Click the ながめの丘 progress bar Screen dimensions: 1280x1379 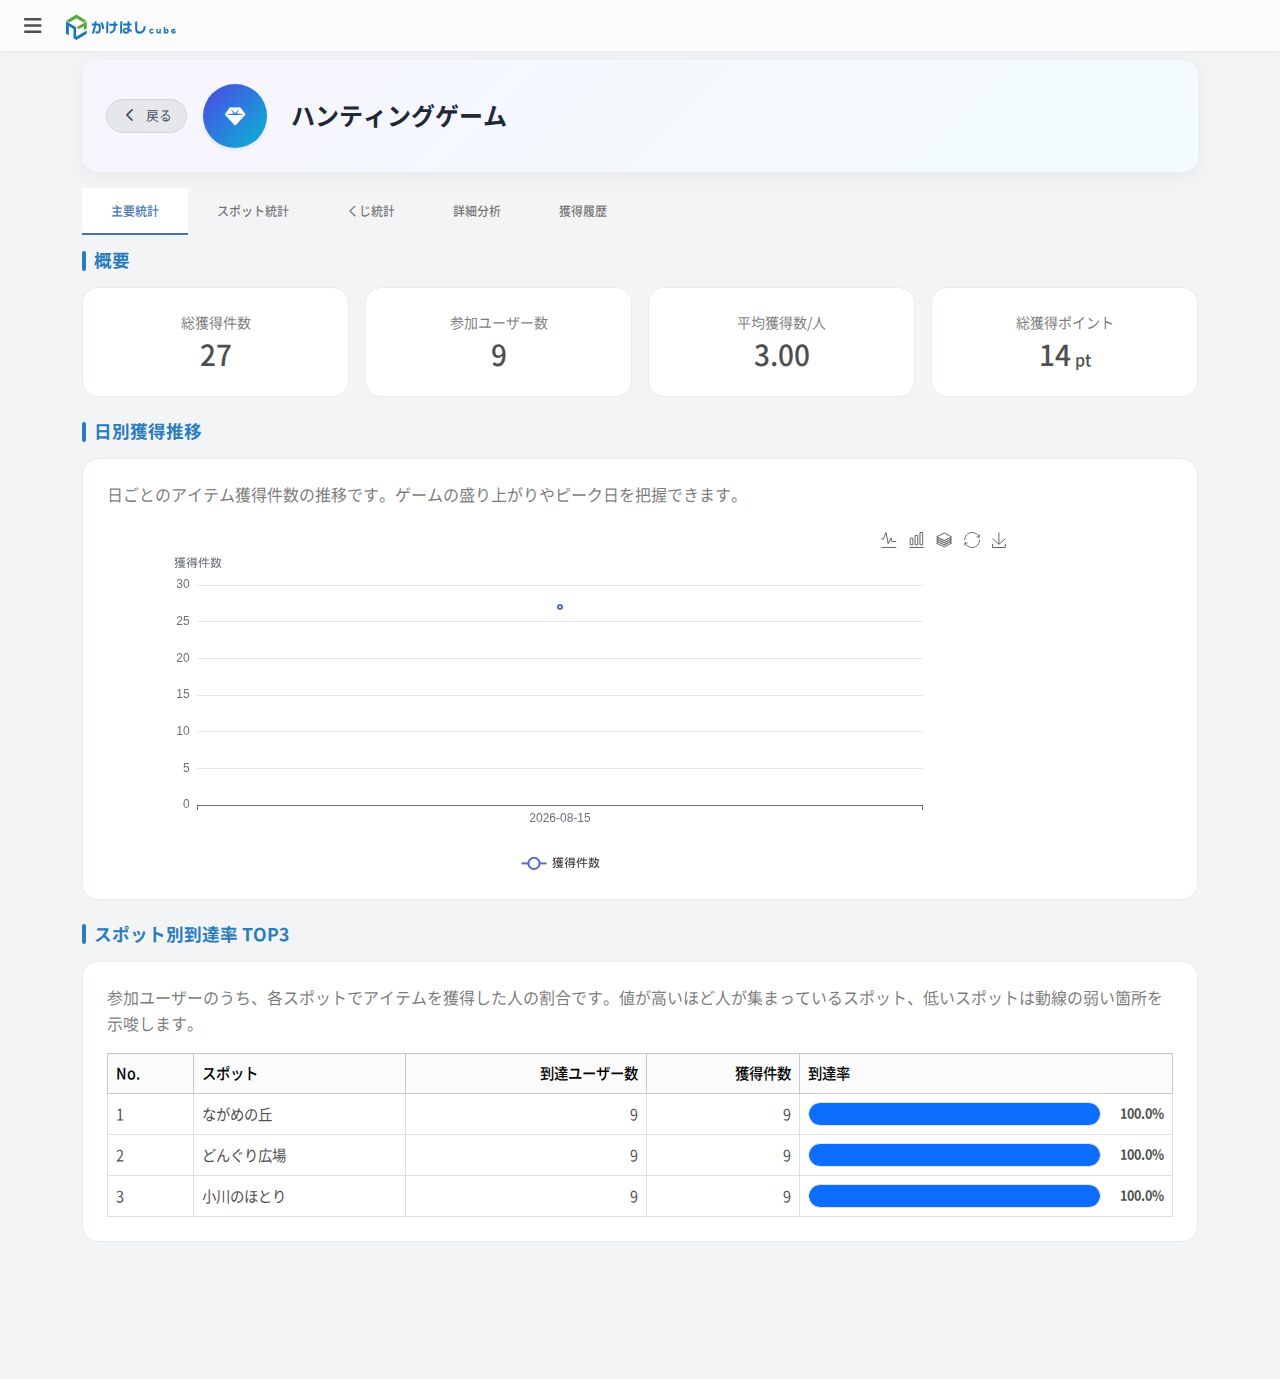coord(954,1114)
